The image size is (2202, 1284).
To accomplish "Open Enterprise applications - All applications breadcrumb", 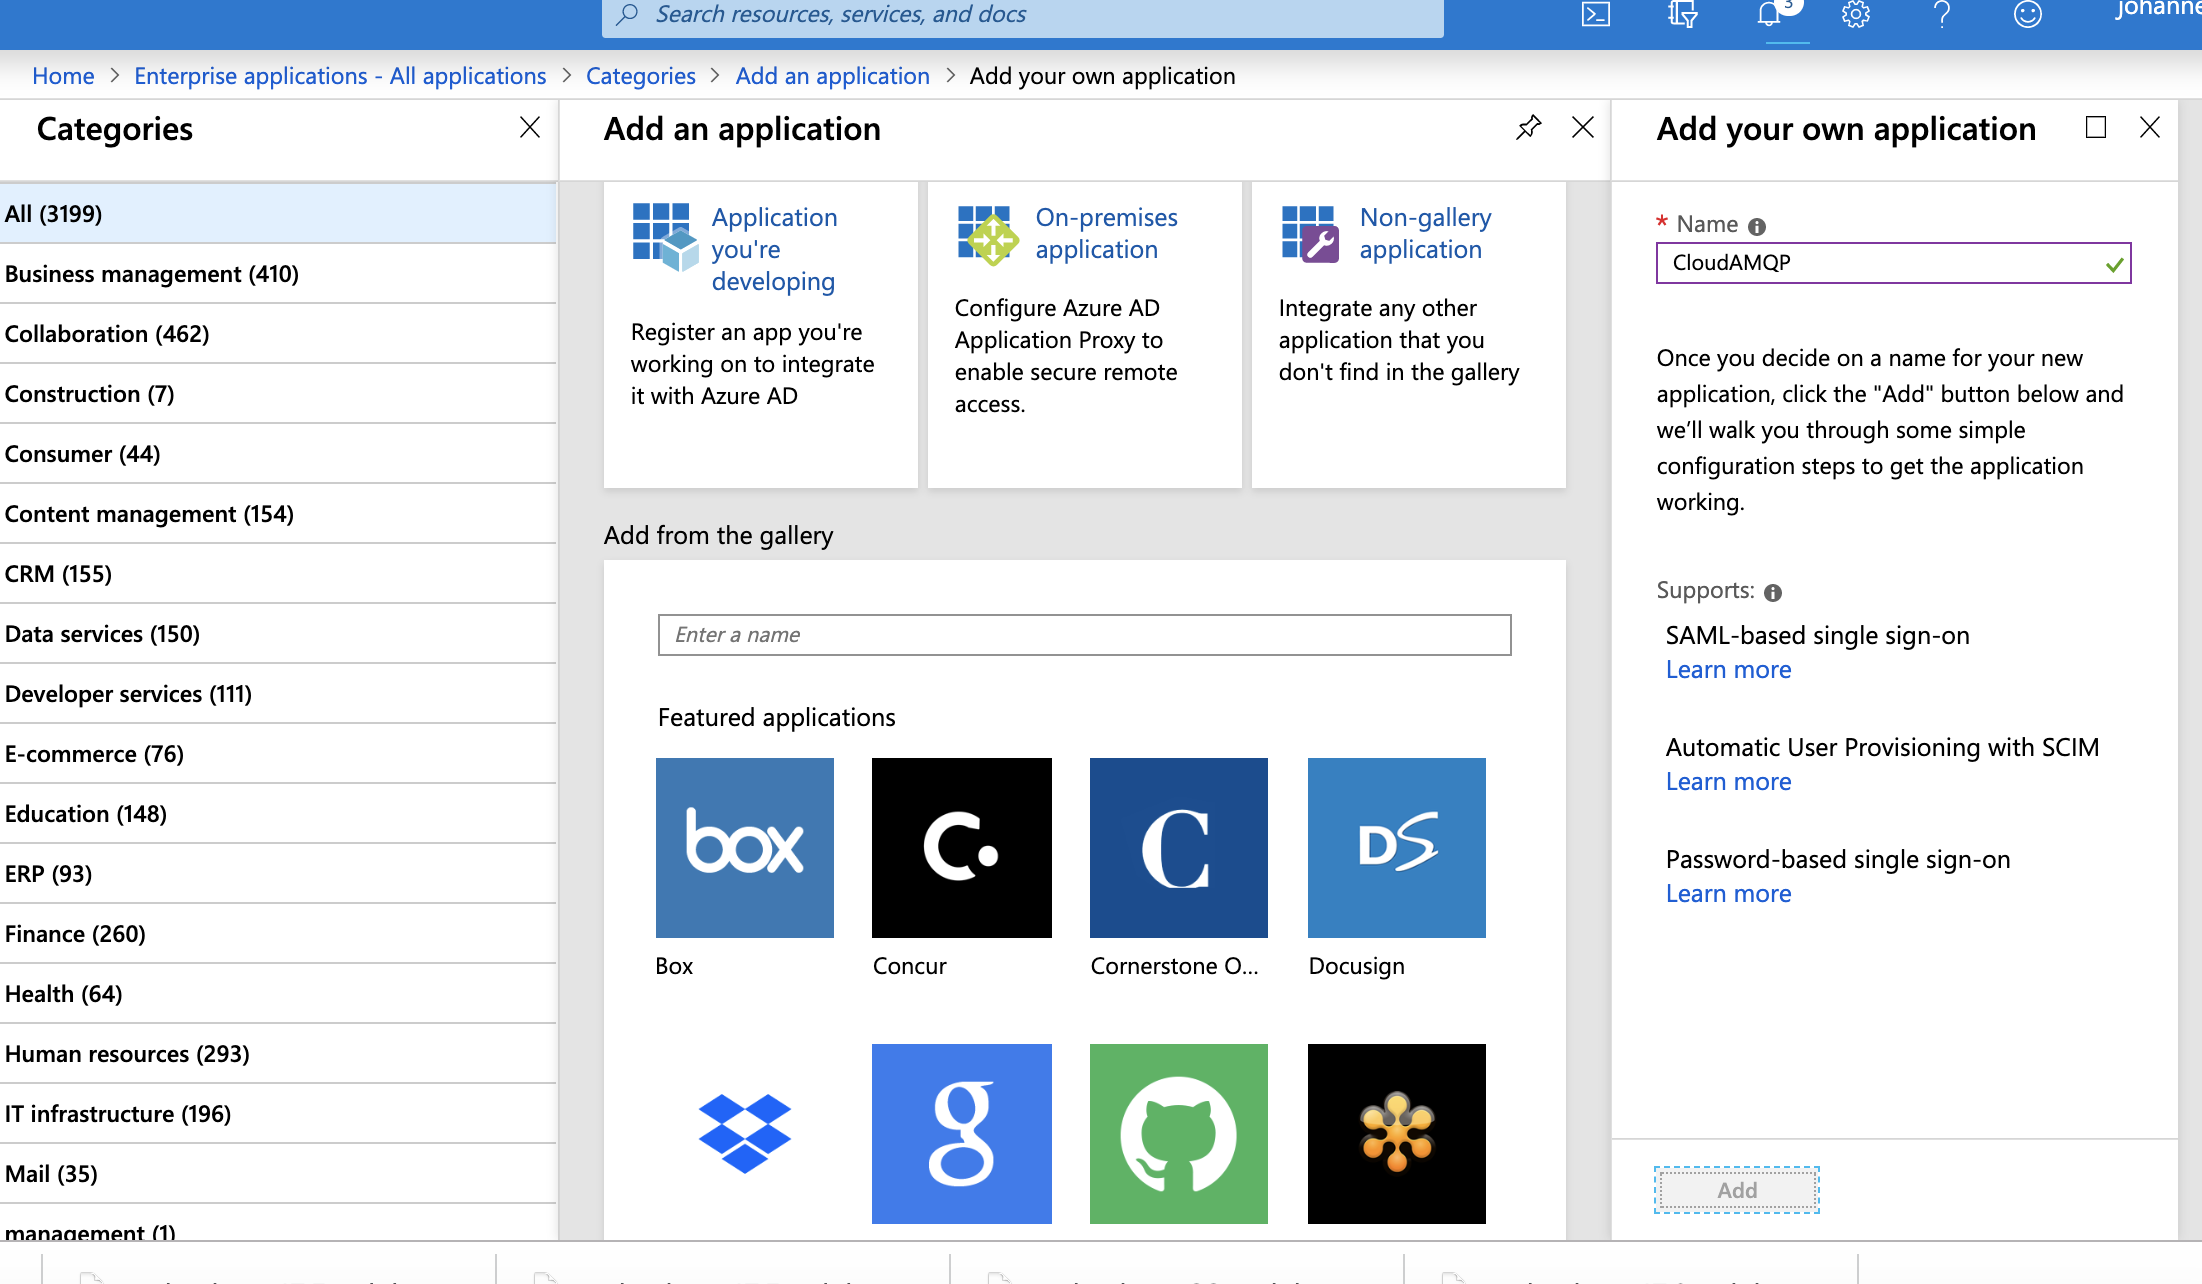I will coord(340,76).
